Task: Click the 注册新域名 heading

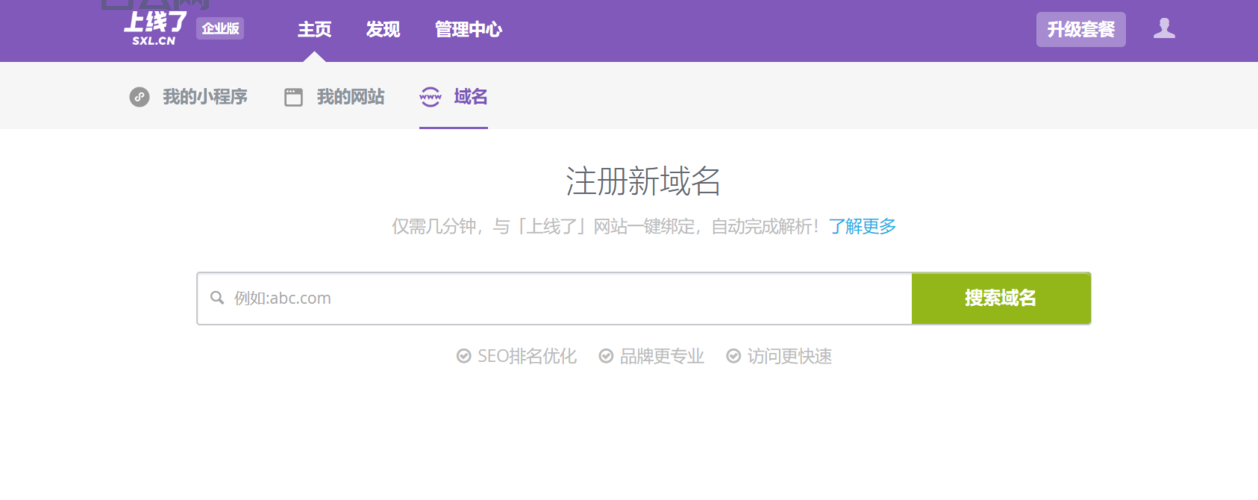Action: click(x=643, y=181)
